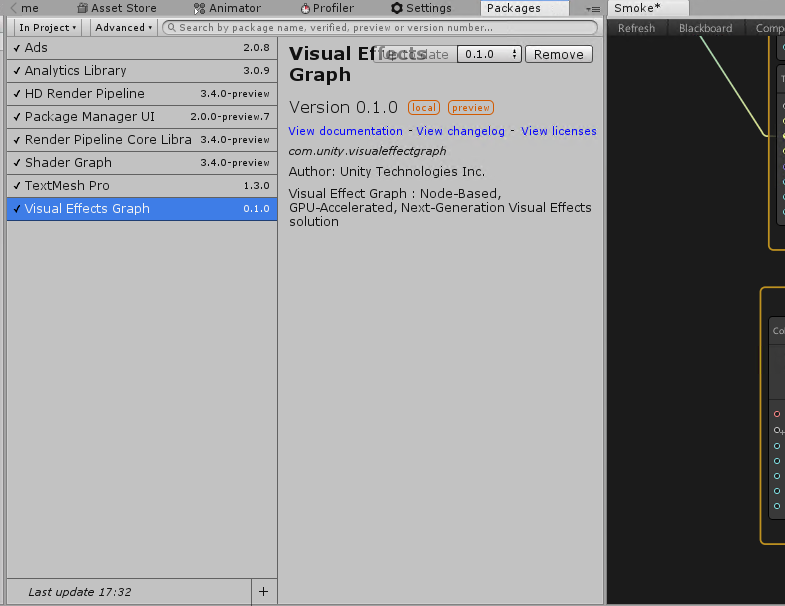This screenshot has height=606, width=785.
Task: Open the version 0.1.0 selector dropdown
Action: point(489,54)
